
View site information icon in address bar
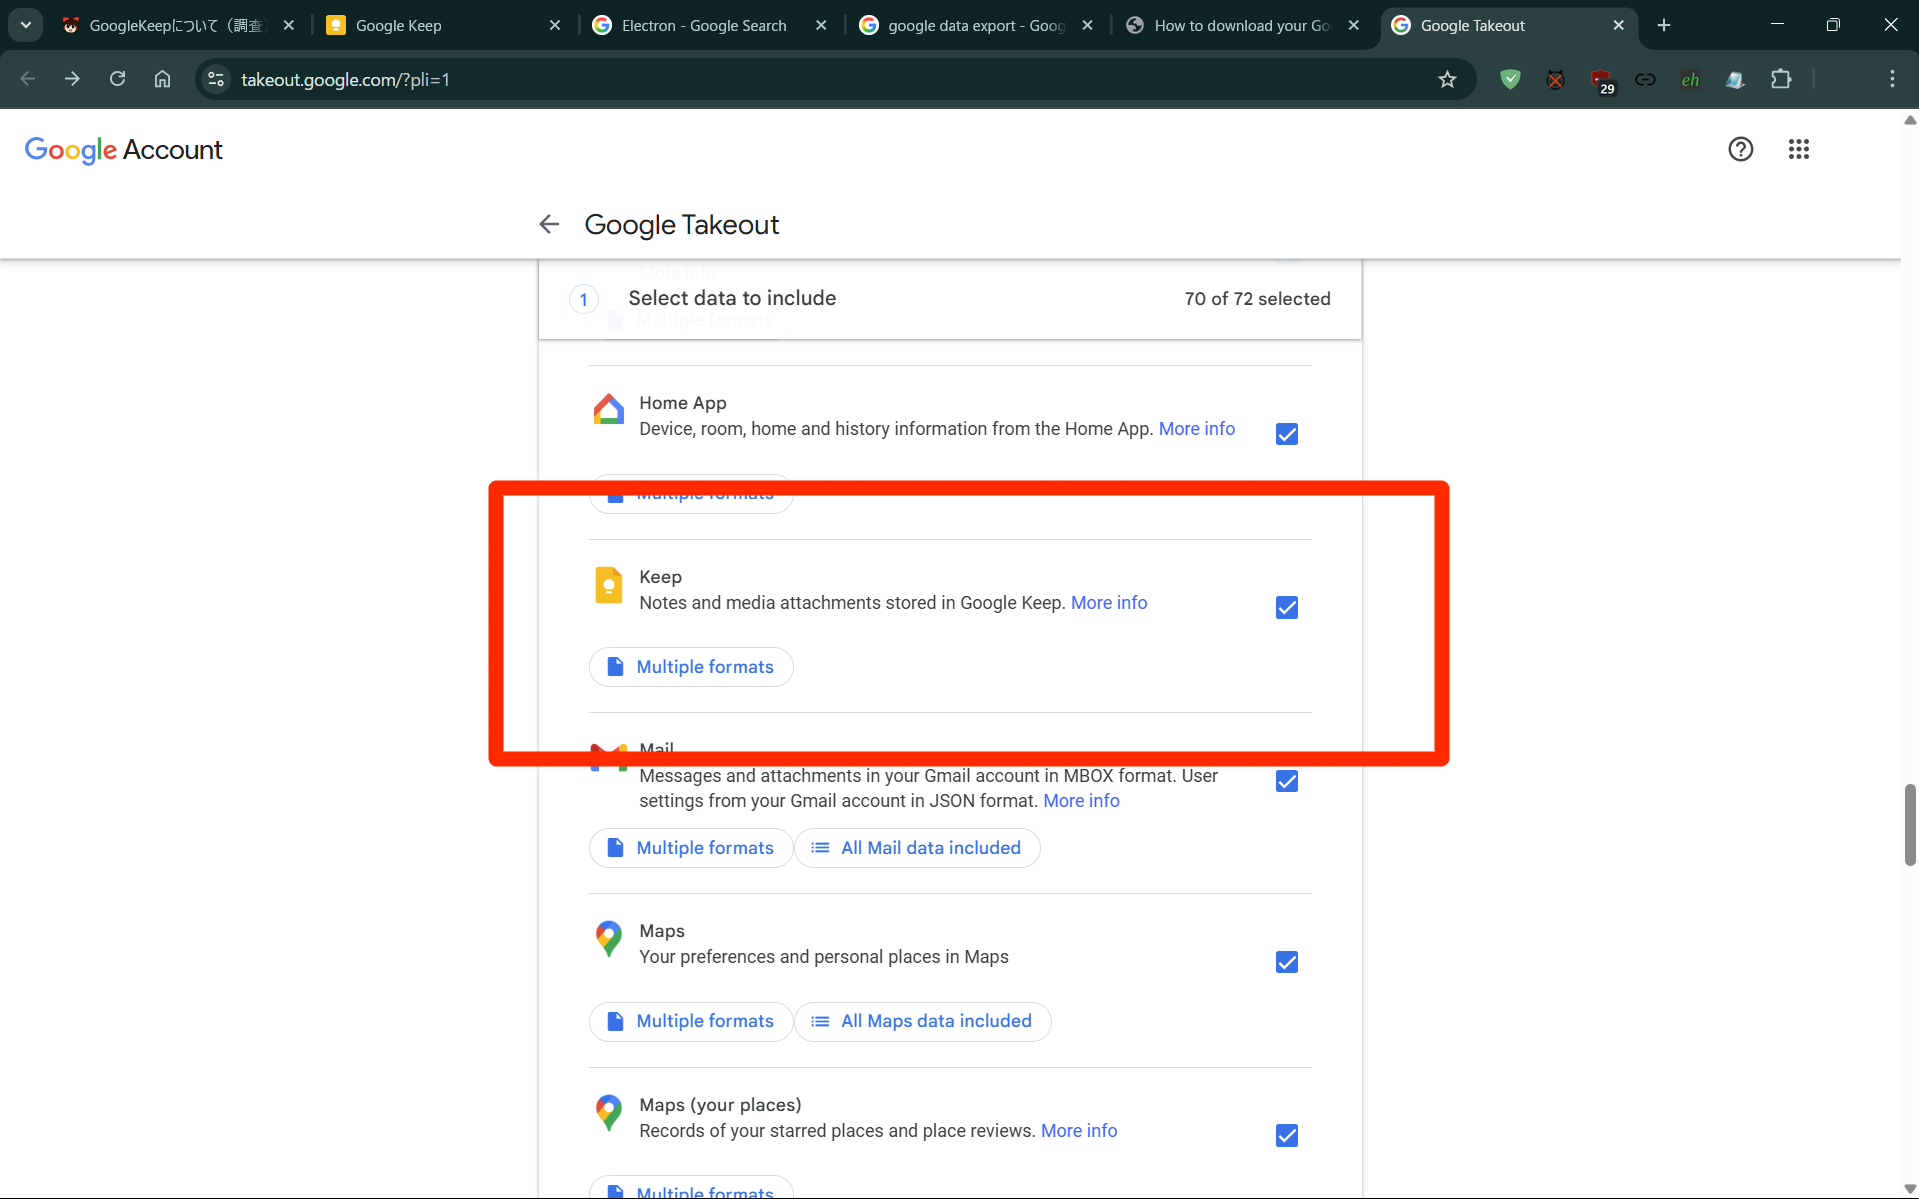click(x=216, y=79)
